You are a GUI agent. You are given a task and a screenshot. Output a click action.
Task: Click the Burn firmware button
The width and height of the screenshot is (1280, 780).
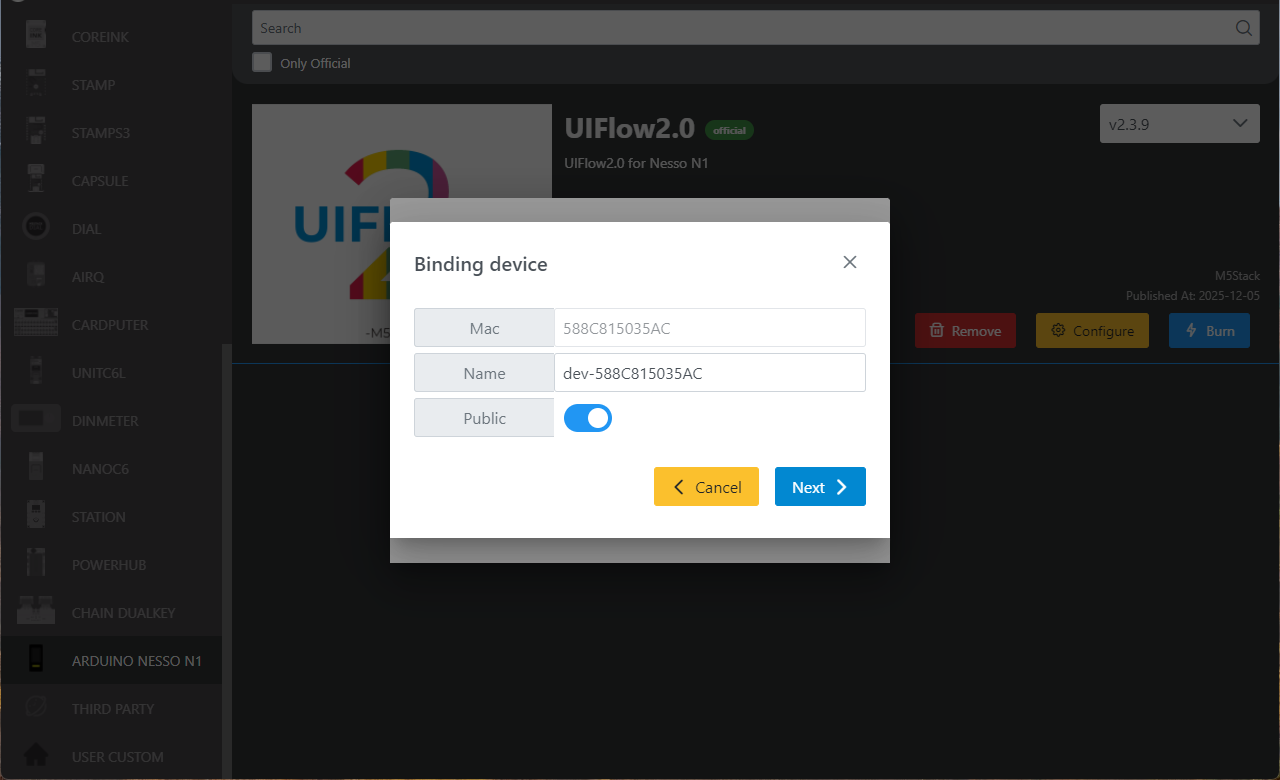(x=1208, y=331)
